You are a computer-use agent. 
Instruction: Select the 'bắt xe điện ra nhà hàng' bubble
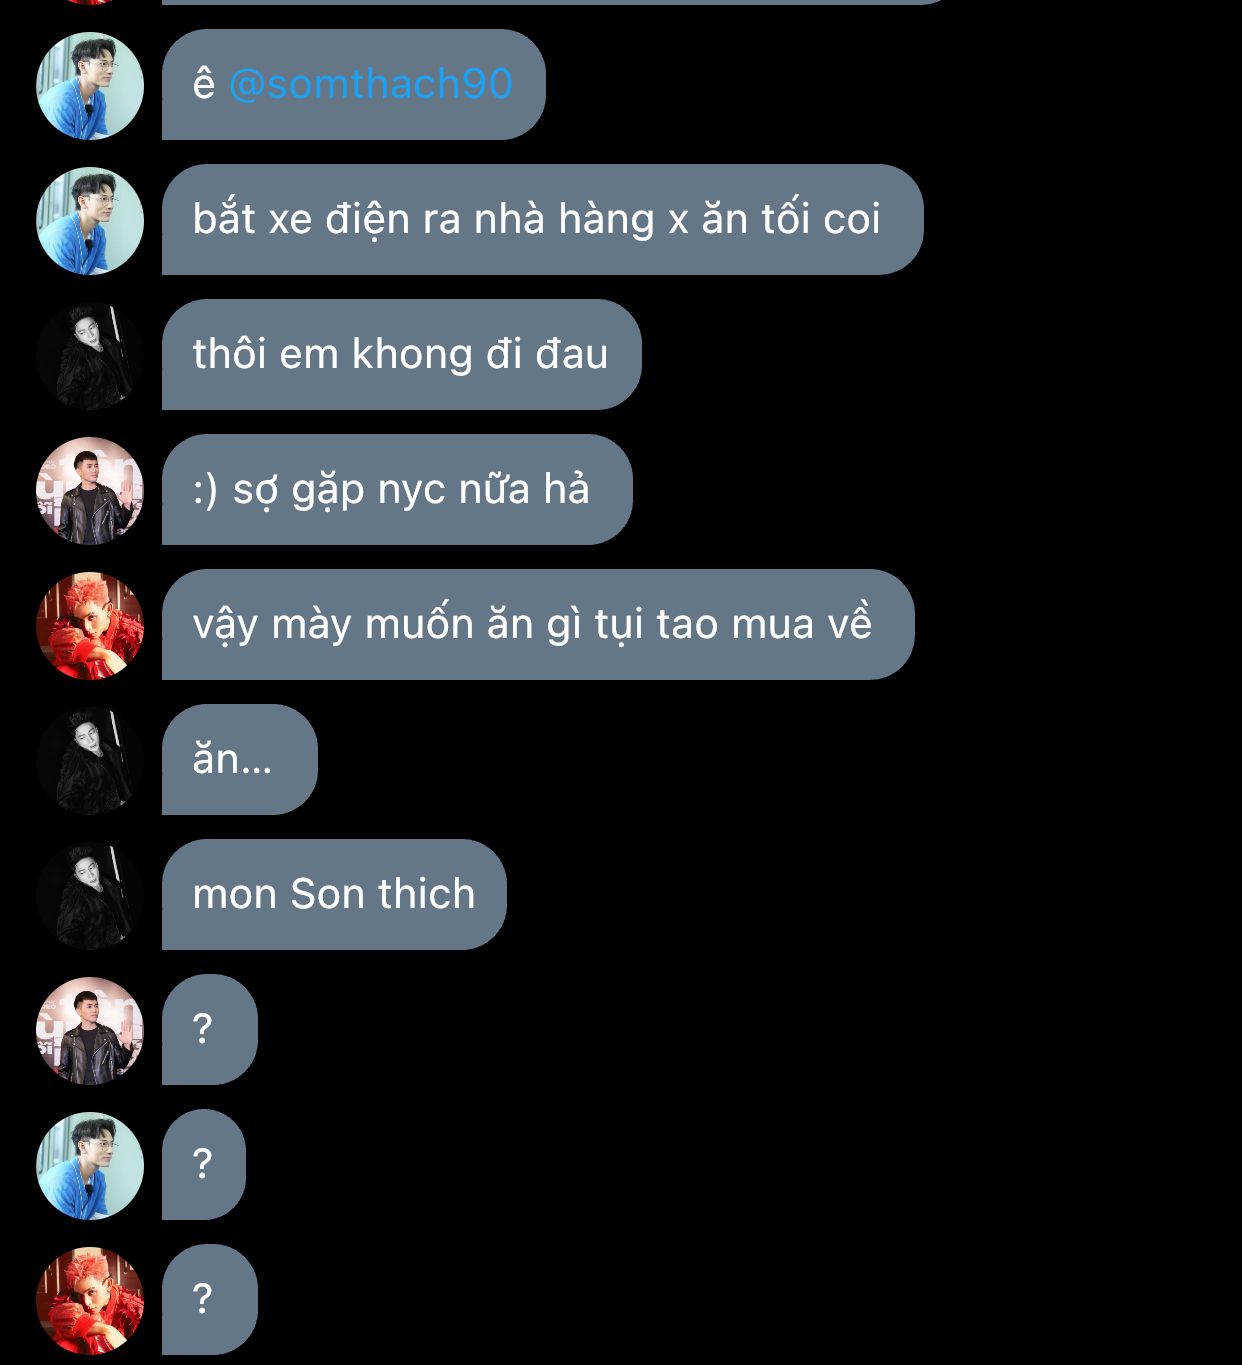tap(542, 220)
